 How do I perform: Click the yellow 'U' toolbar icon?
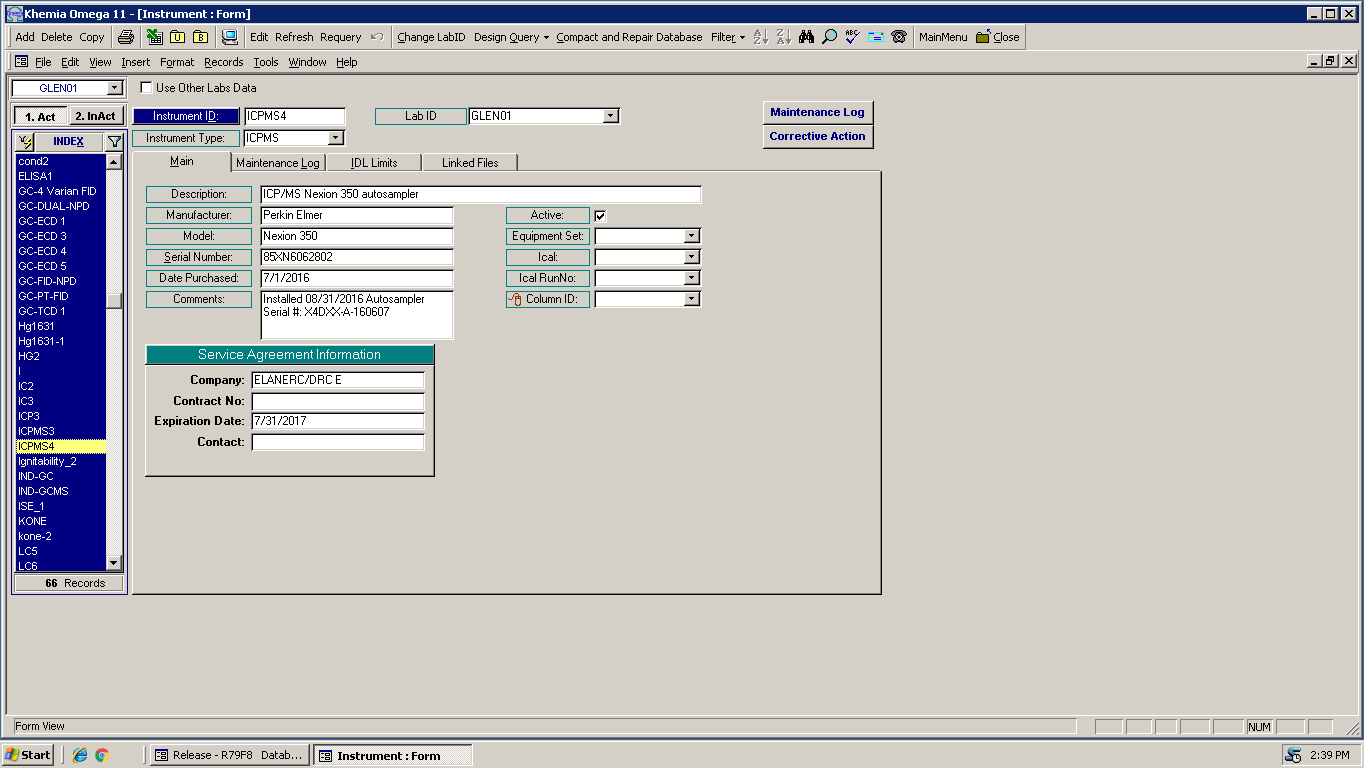tap(177, 37)
